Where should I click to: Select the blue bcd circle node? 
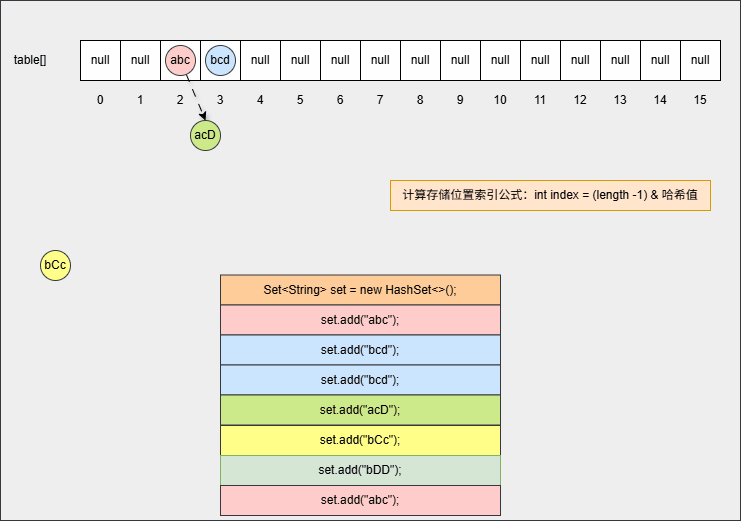(220, 60)
